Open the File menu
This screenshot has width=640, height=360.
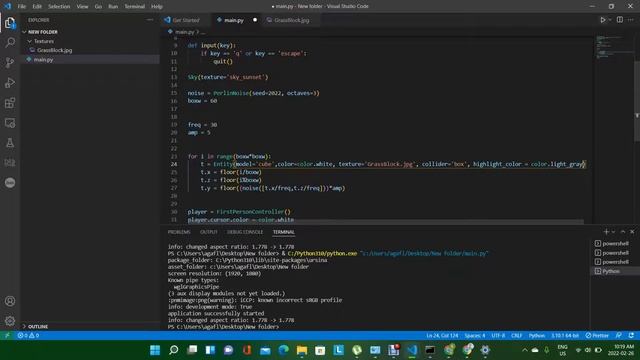pyautogui.click(x=22, y=7)
